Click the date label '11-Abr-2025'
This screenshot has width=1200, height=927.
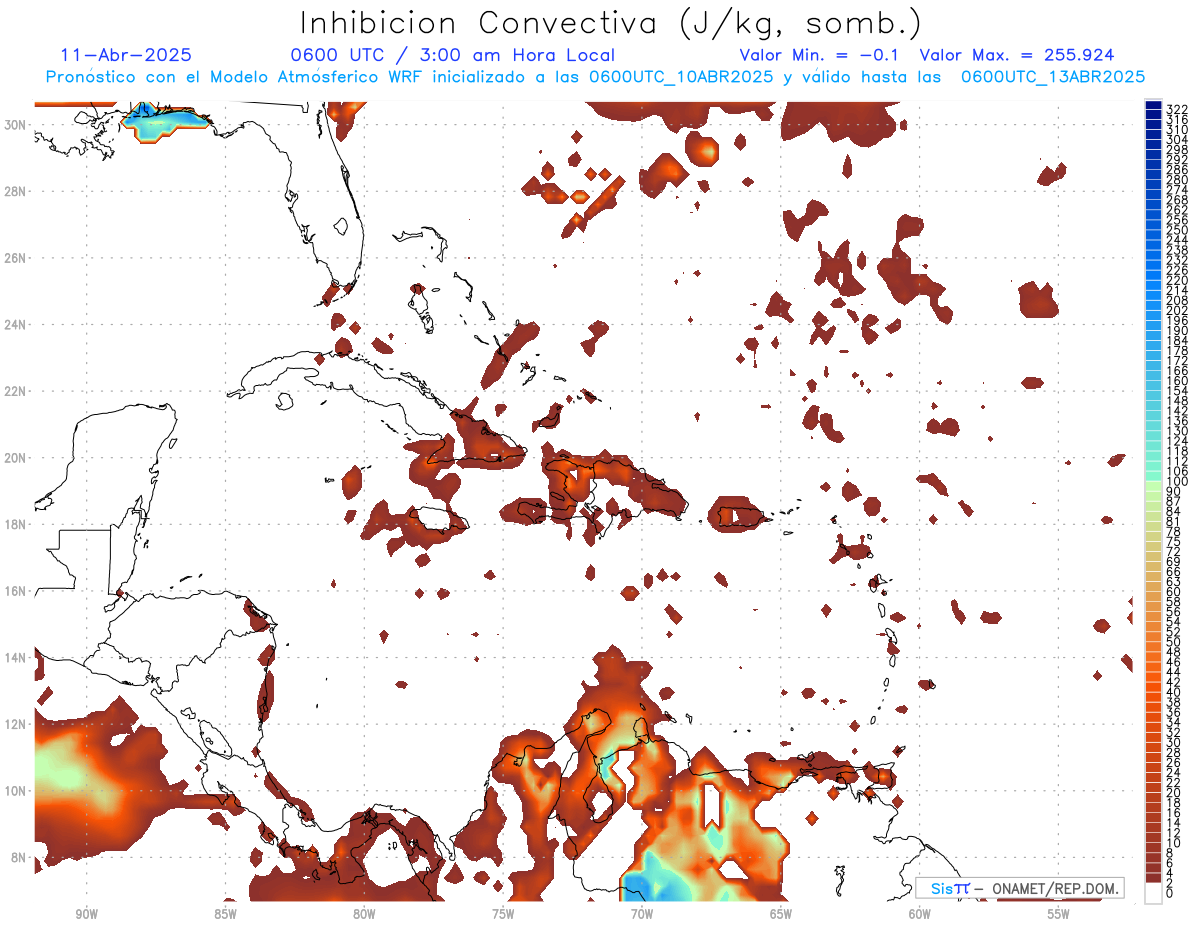point(127,56)
